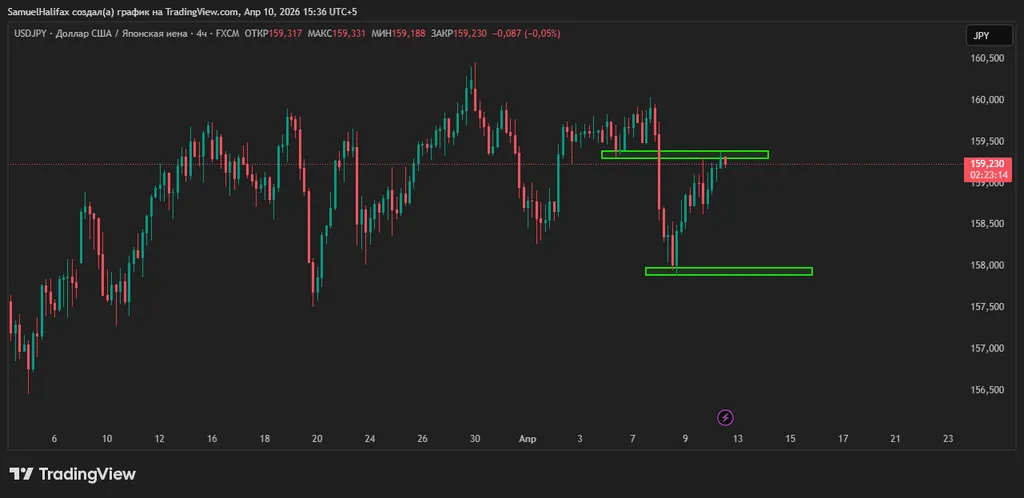Click the lightning bolt event icon
Screen dimensions: 1024x498
[726, 417]
